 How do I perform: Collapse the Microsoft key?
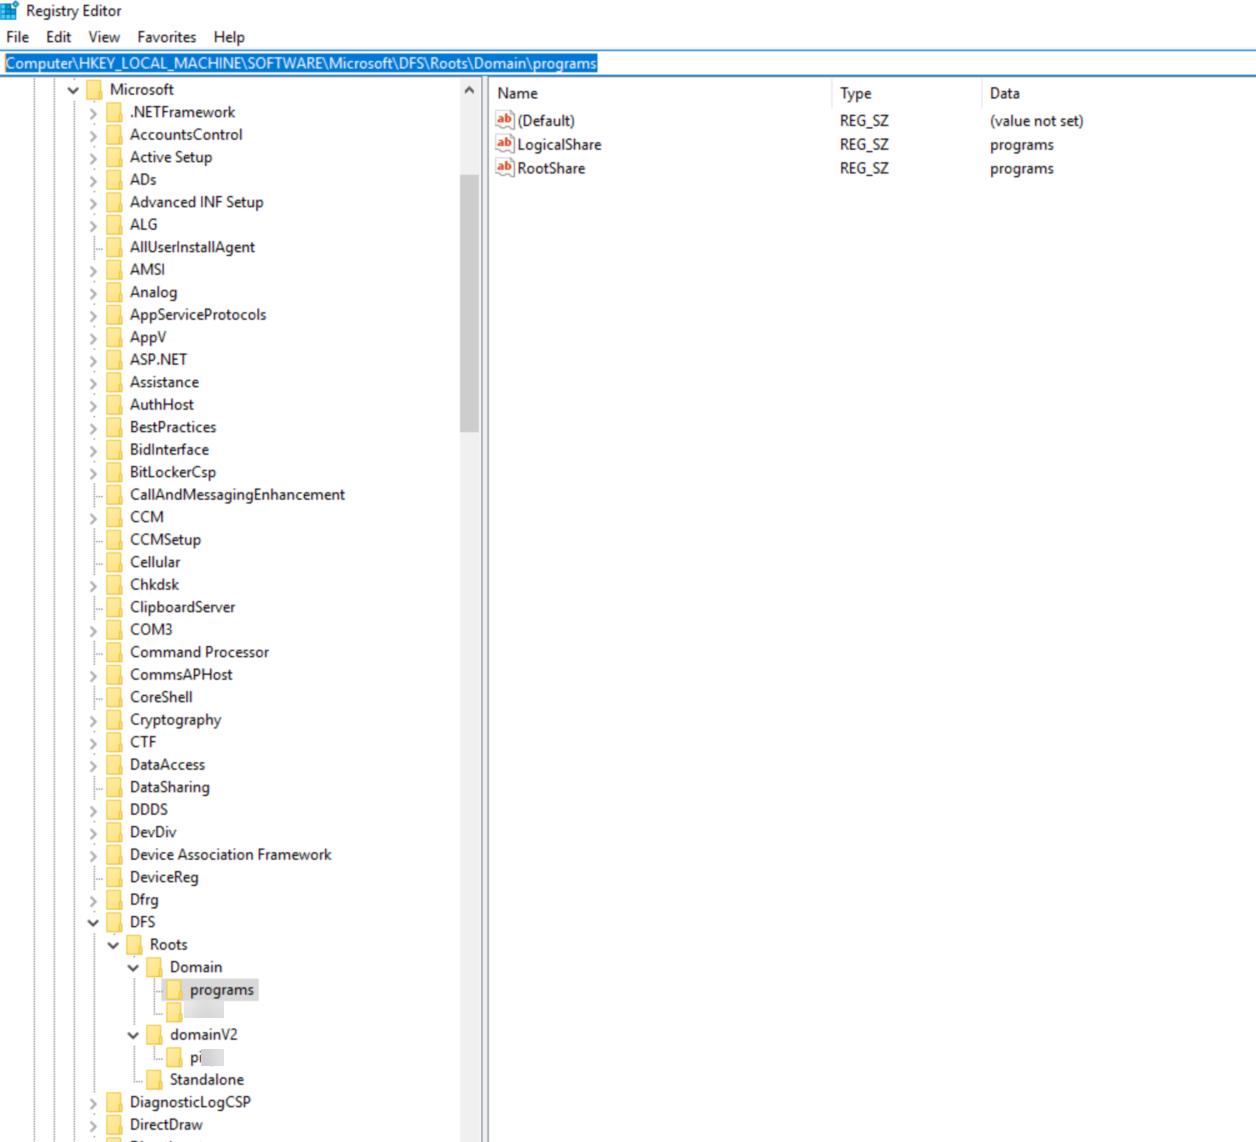(x=73, y=90)
